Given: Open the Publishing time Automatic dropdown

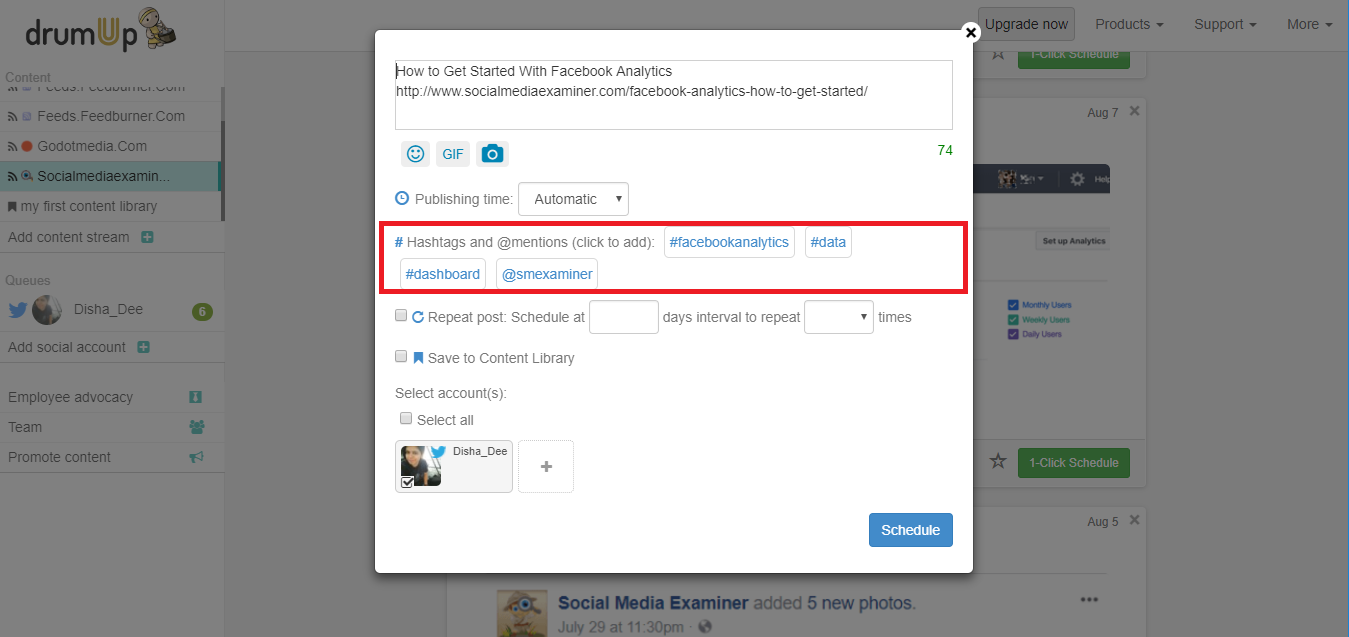Looking at the screenshot, I should (x=574, y=199).
